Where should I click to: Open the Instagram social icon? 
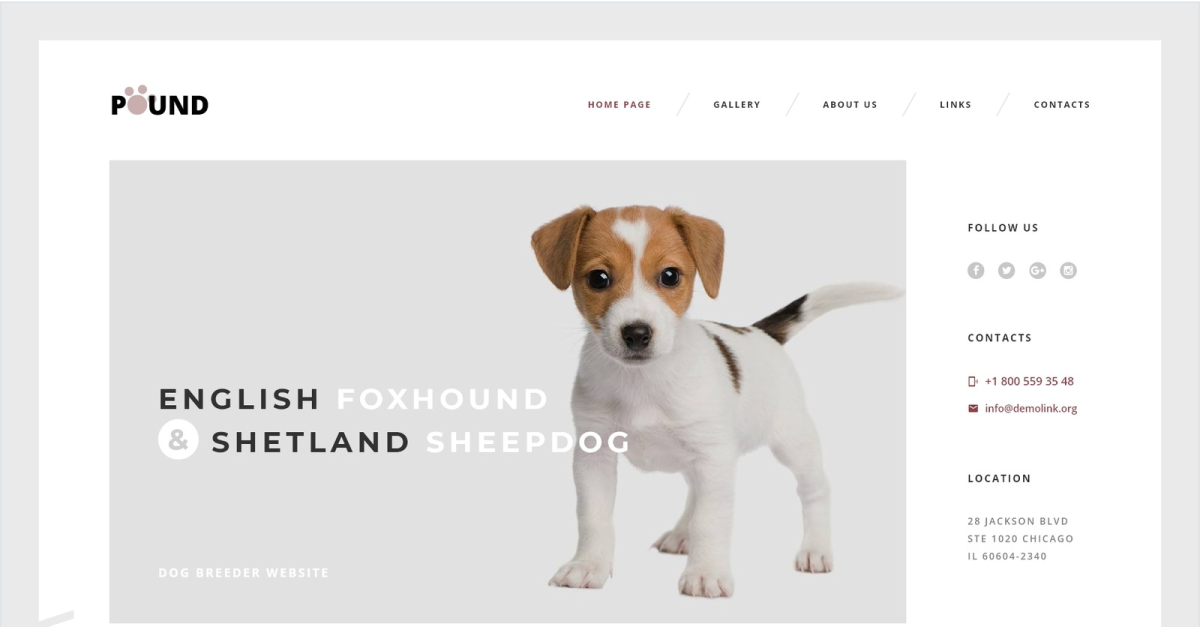(1068, 270)
